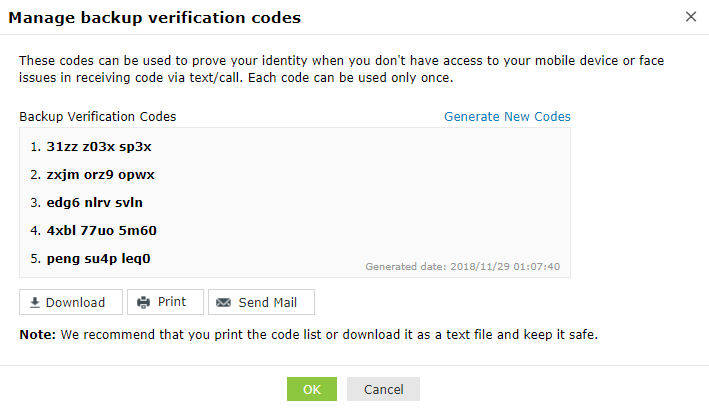Select backup code 31zz z03x sp3x
The height and width of the screenshot is (410, 709).
pyautogui.click(x=98, y=147)
